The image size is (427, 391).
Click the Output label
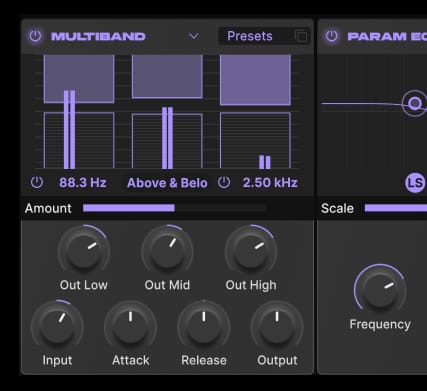pos(277,361)
